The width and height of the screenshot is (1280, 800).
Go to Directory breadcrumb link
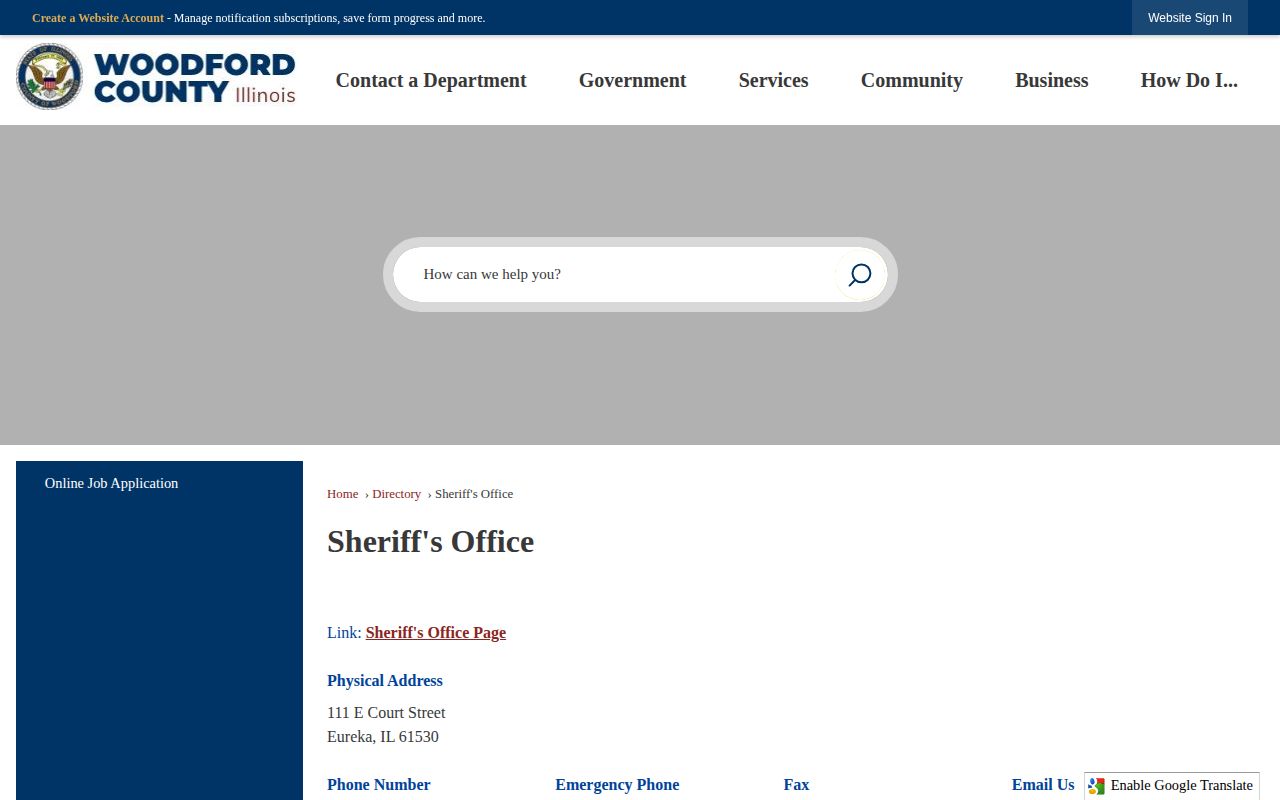coord(396,494)
